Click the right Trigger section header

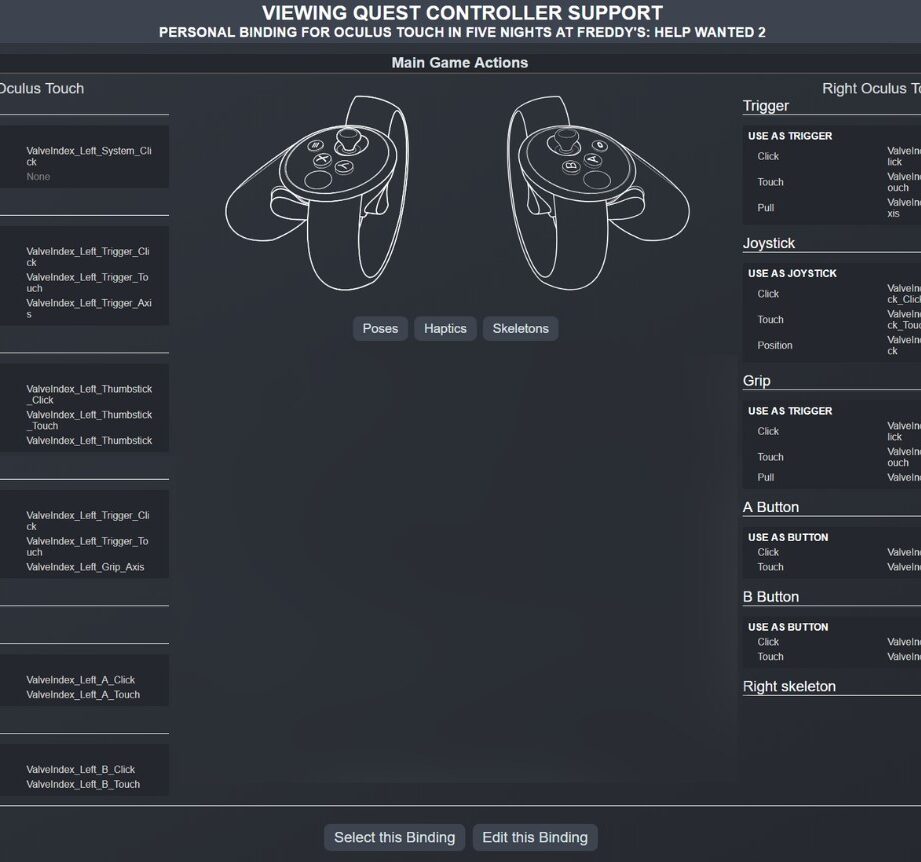point(765,106)
